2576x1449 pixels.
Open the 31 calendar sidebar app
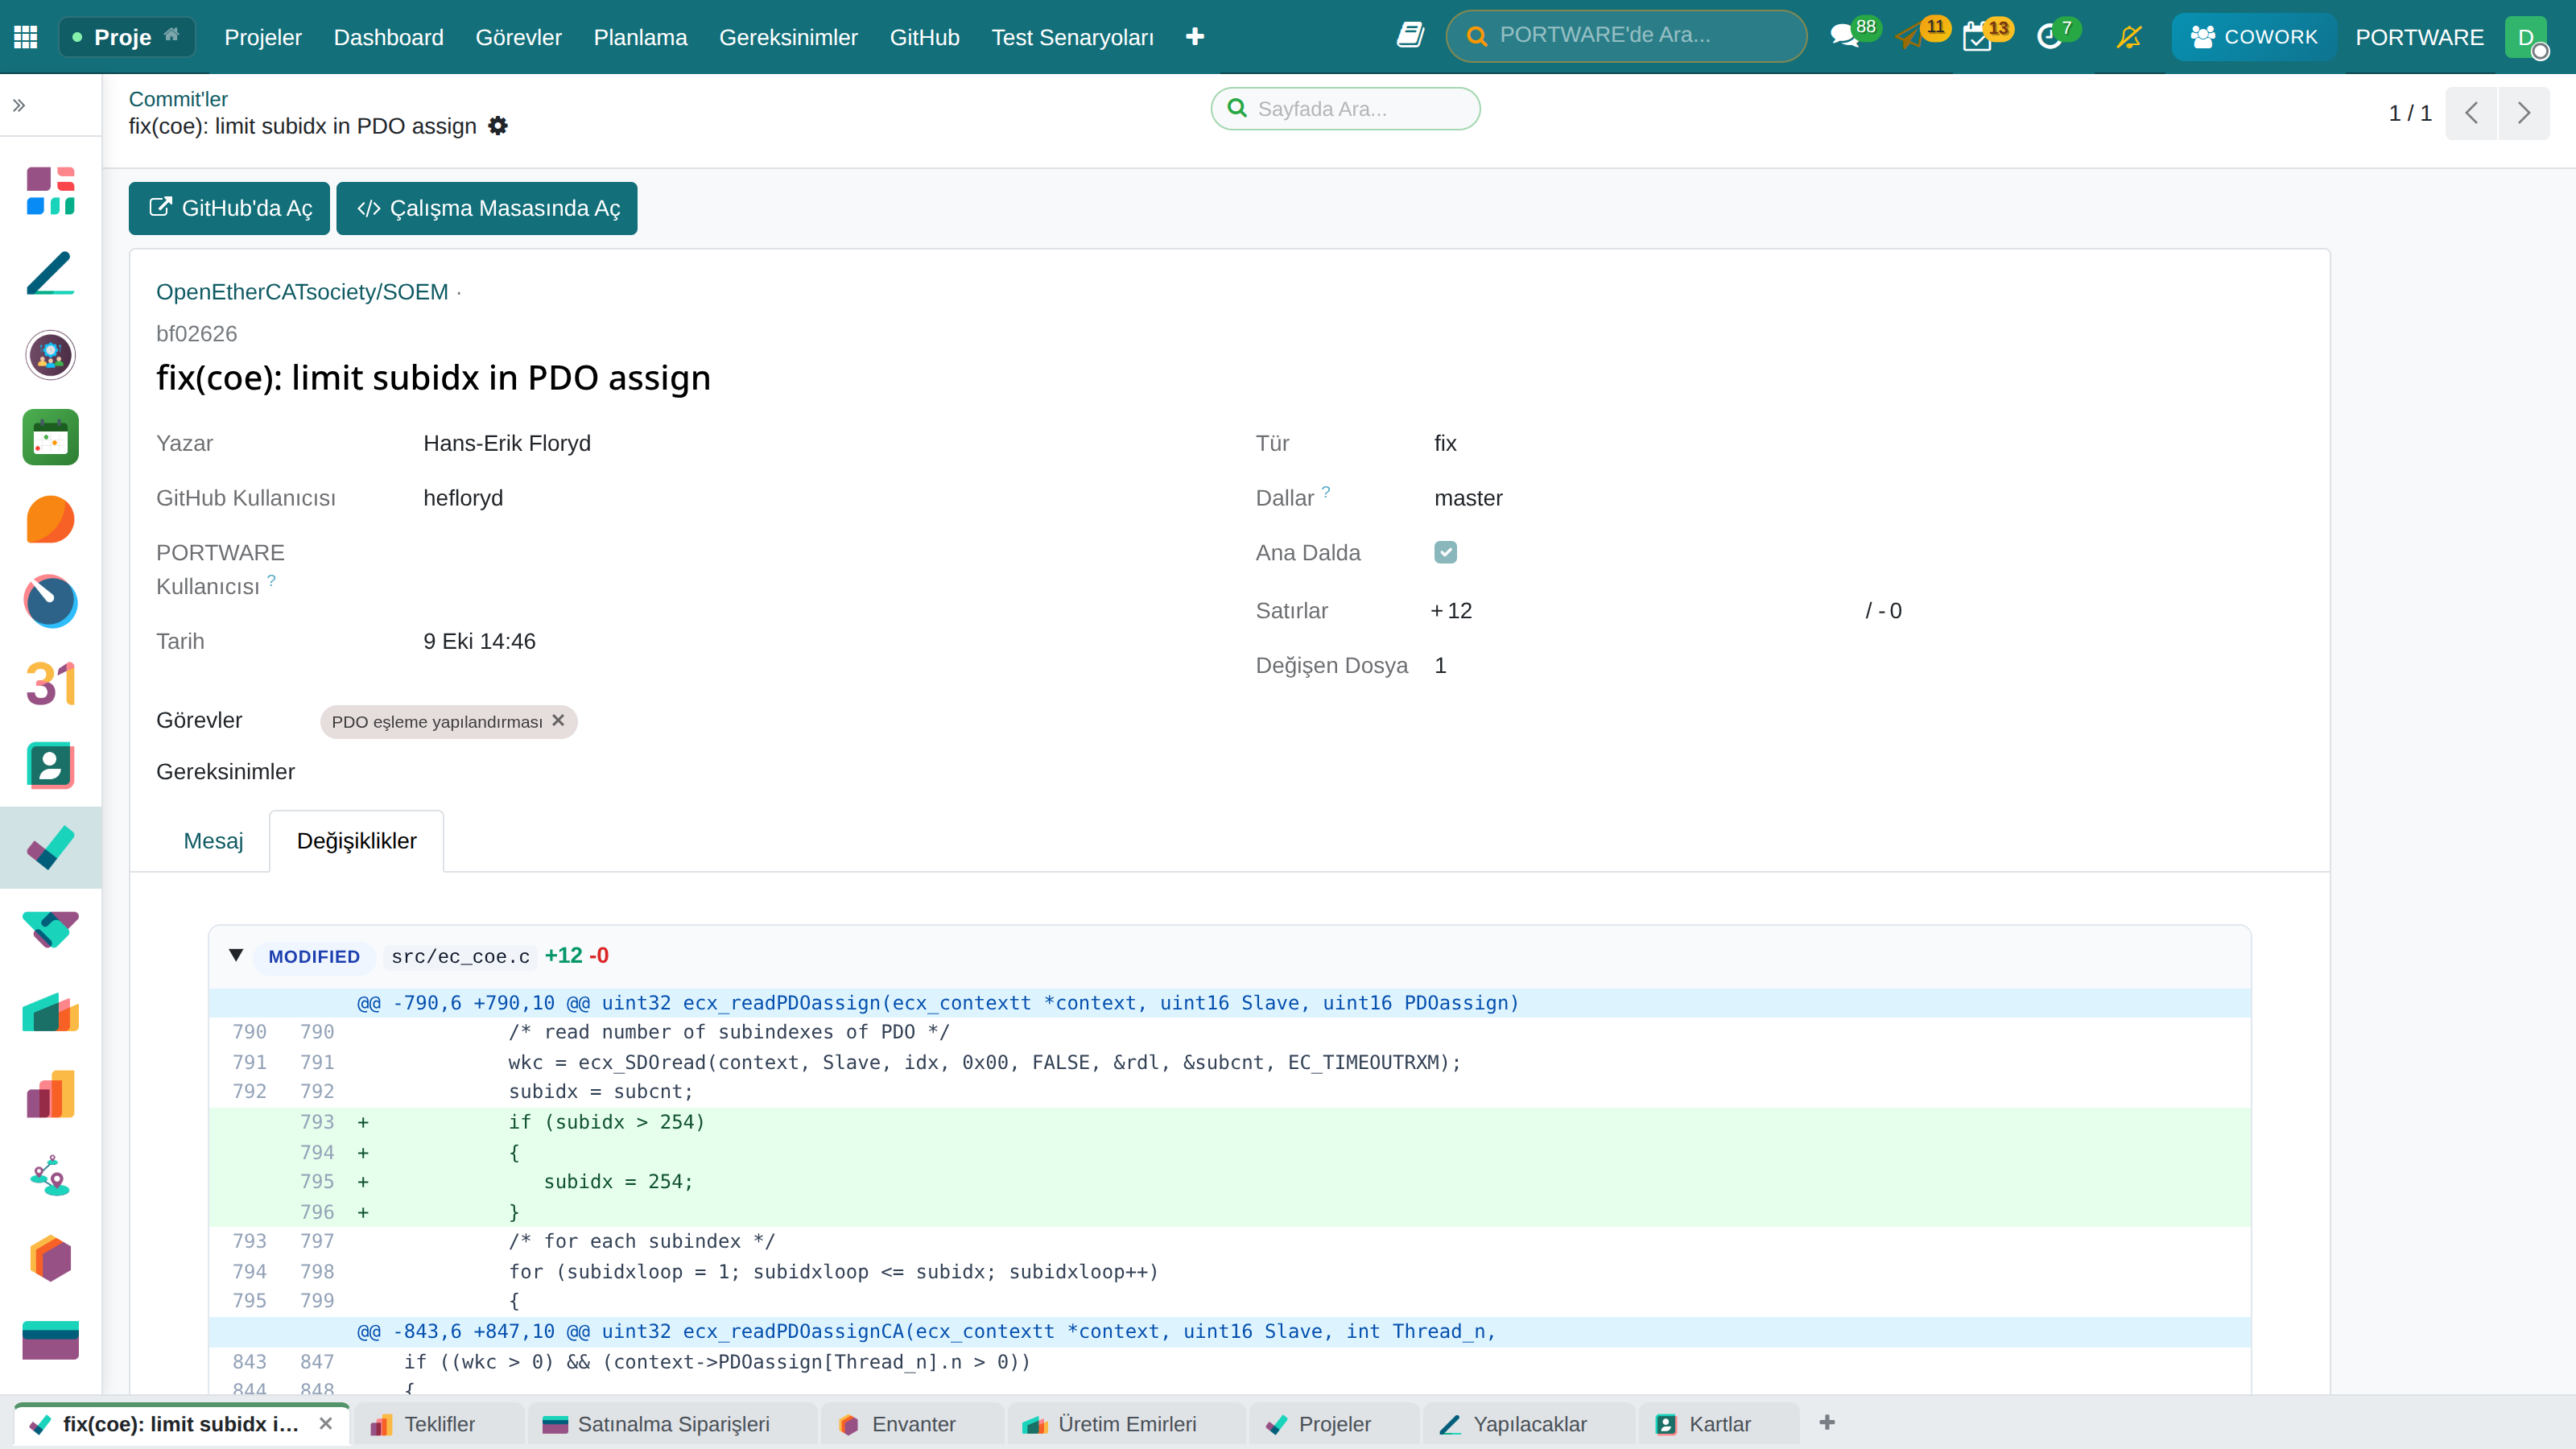[x=50, y=683]
